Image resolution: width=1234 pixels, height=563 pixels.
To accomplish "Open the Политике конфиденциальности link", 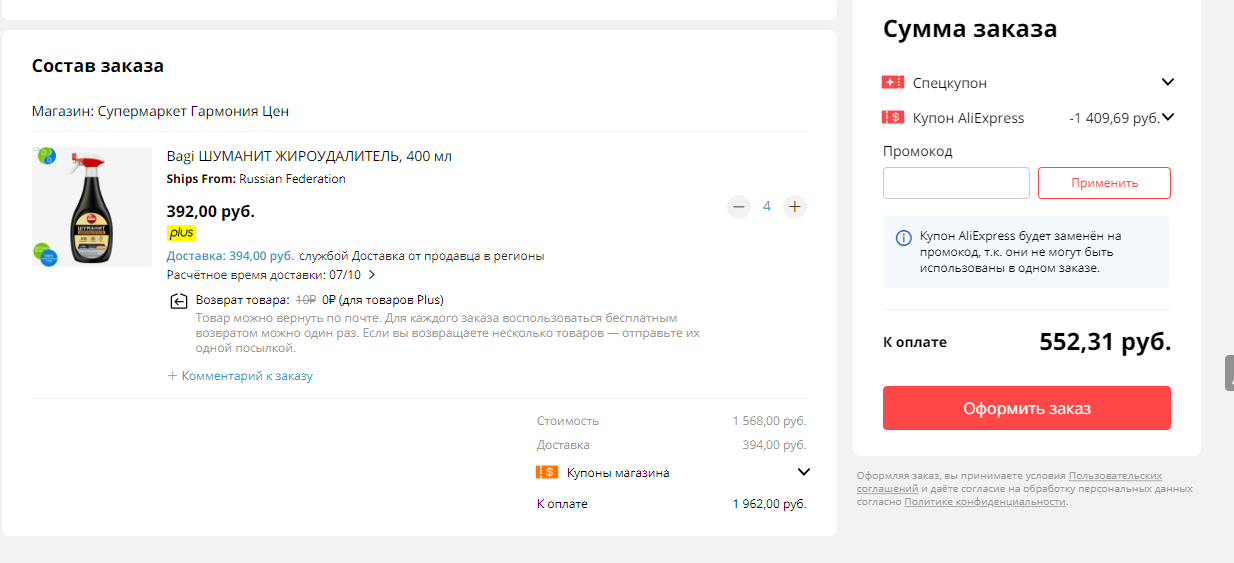I will pyautogui.click(x=985, y=502).
